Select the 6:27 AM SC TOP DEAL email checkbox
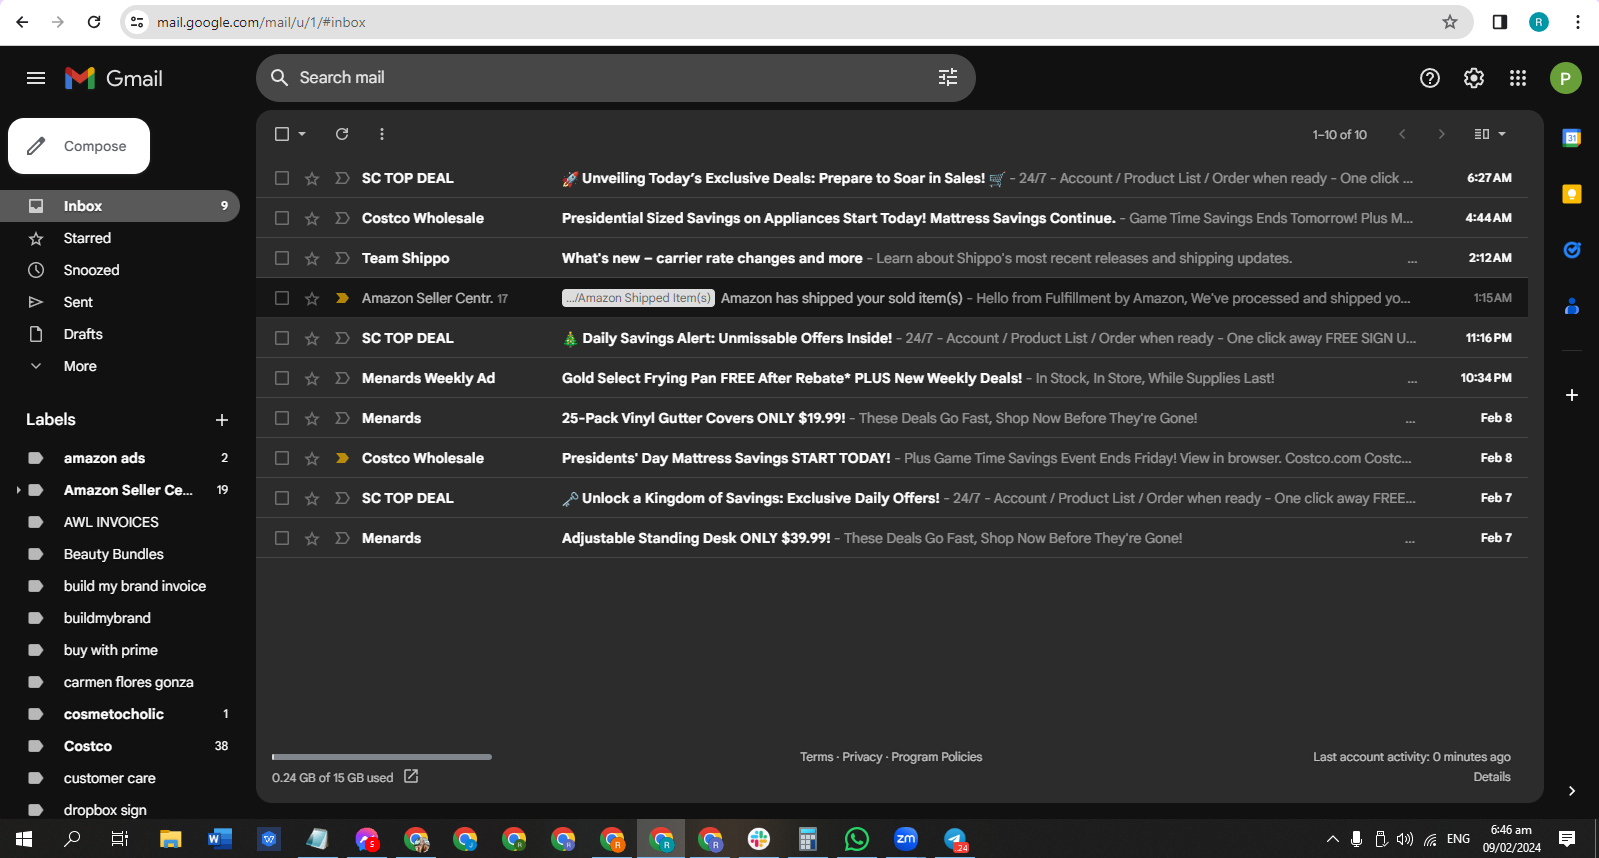This screenshot has width=1599, height=858. pos(282,178)
